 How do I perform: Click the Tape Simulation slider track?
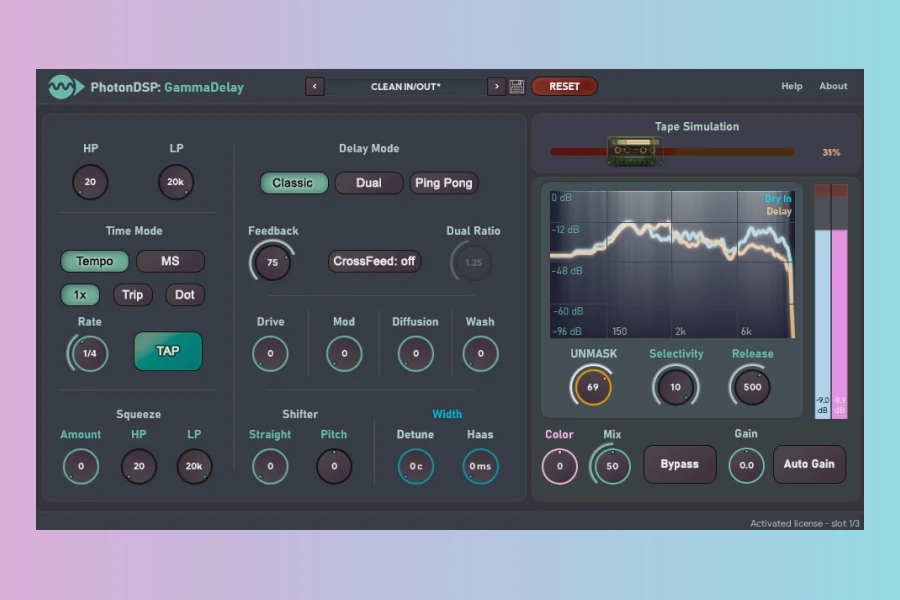coord(672,152)
